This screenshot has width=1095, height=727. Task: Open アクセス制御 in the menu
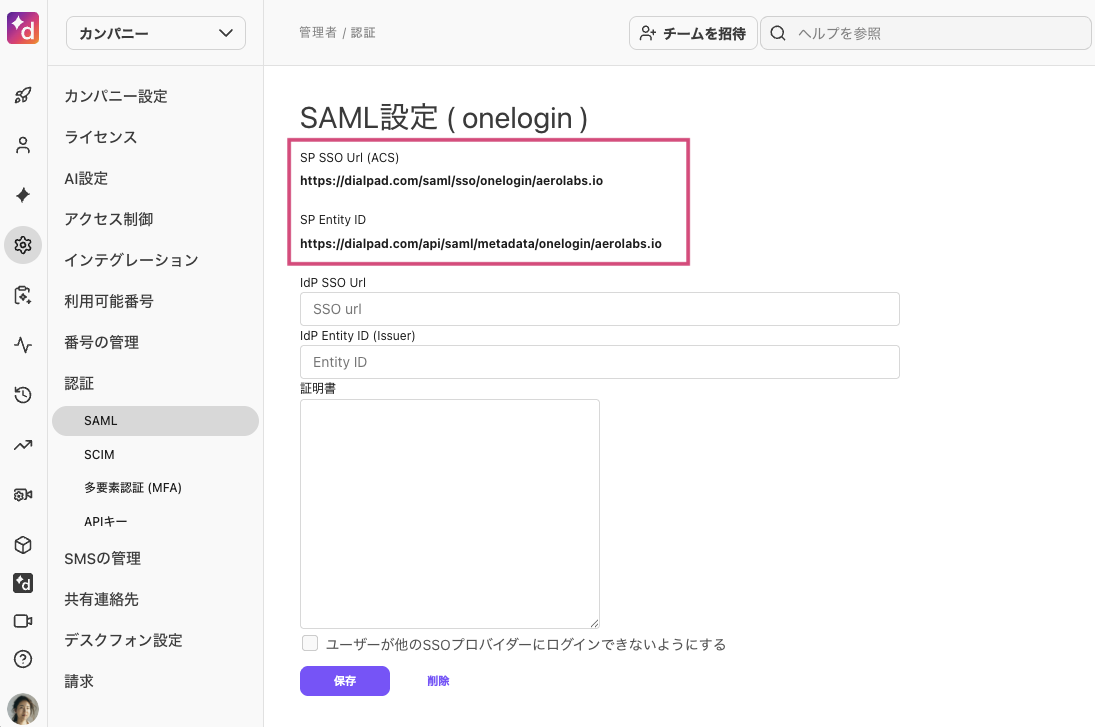(108, 219)
